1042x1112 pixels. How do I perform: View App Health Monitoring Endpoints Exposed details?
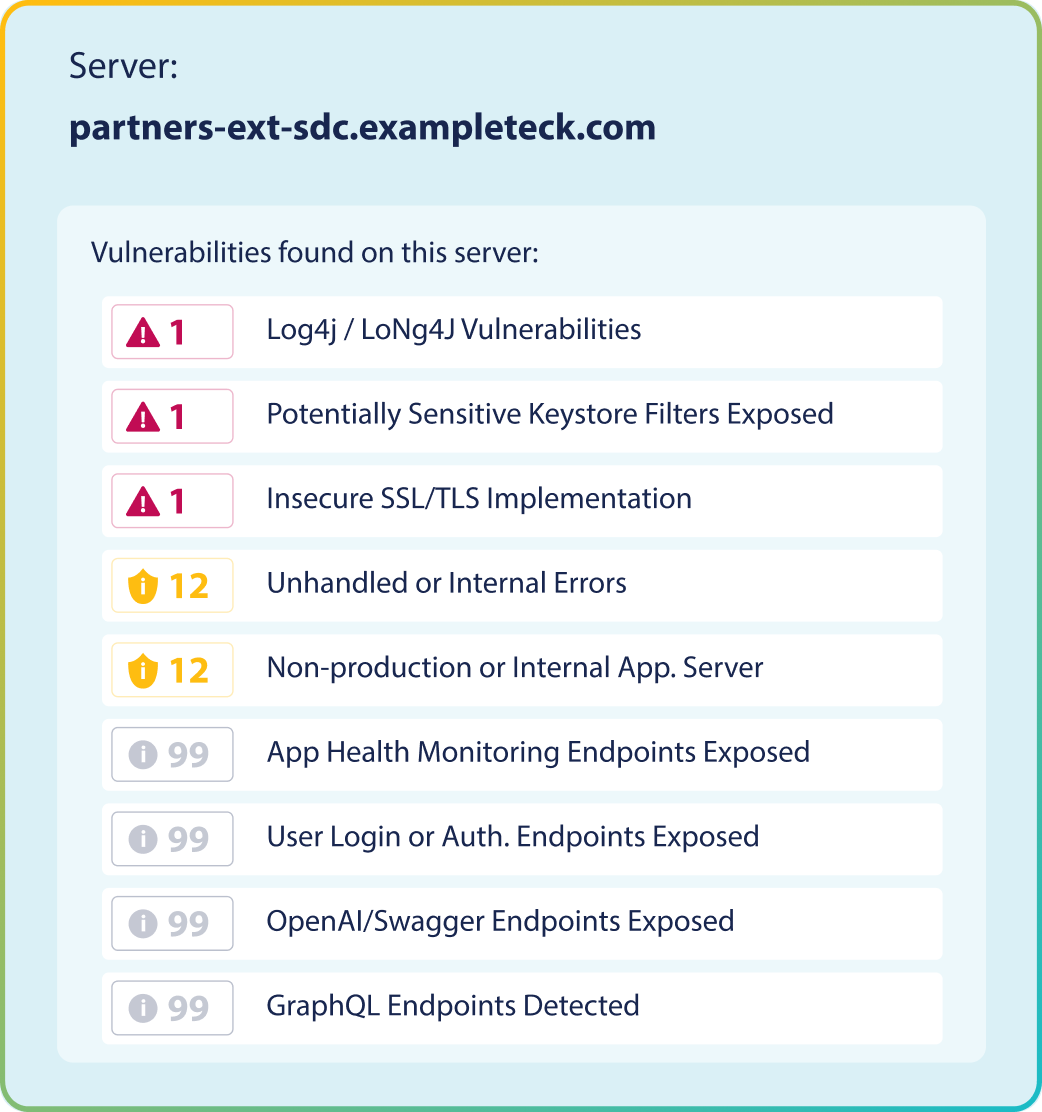tap(538, 752)
